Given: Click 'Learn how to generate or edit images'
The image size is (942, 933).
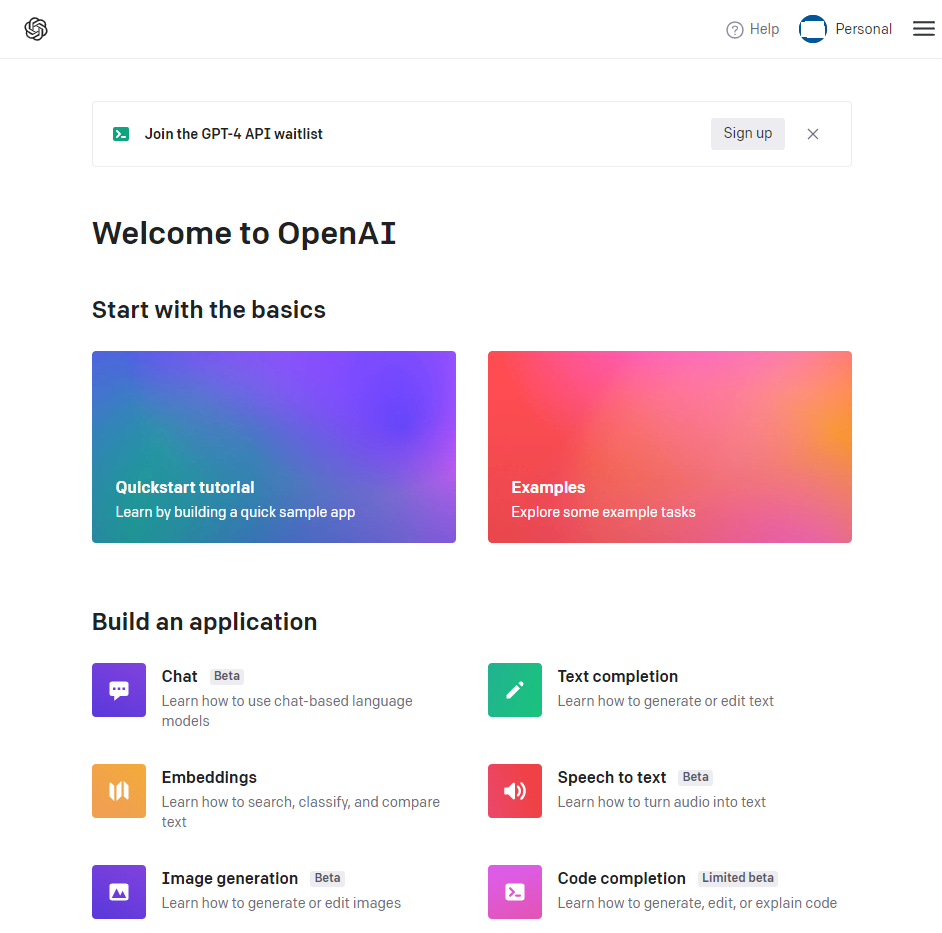Looking at the screenshot, I should [281, 903].
